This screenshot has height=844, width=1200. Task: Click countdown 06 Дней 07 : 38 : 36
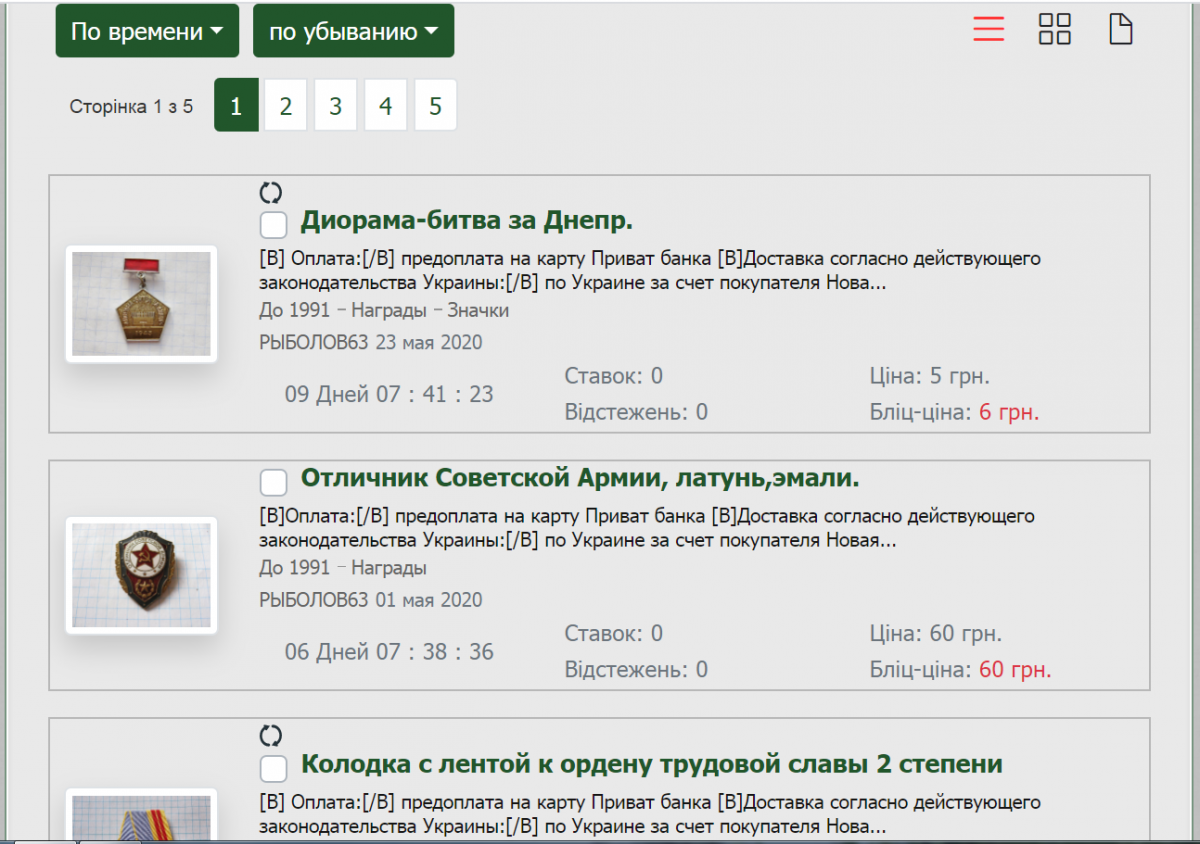click(x=389, y=652)
